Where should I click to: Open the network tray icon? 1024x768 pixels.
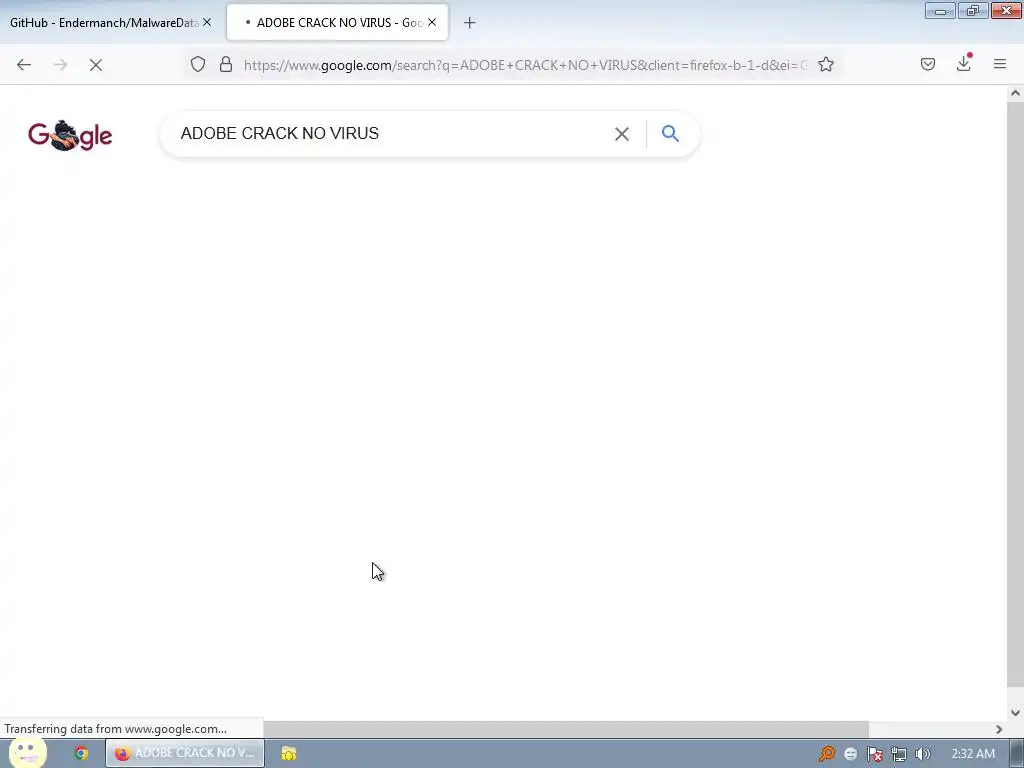coord(899,754)
